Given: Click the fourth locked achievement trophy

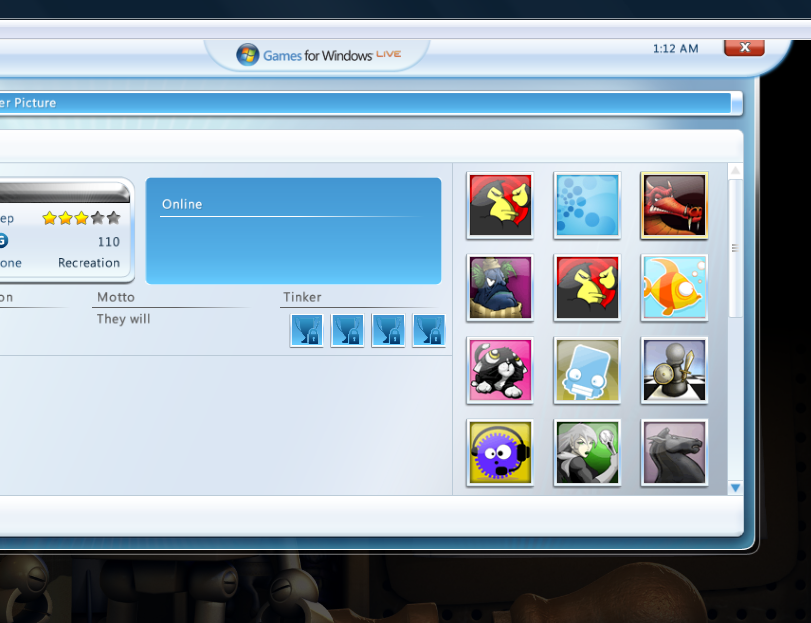Looking at the screenshot, I should click(x=429, y=330).
